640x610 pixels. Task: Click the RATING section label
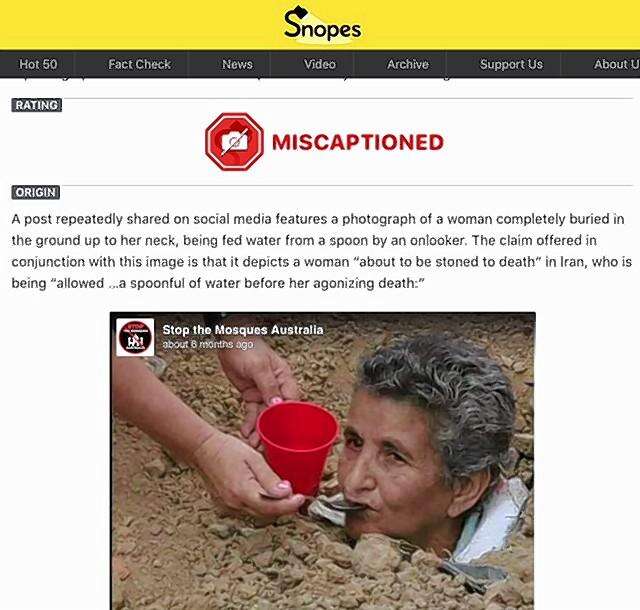(37, 105)
